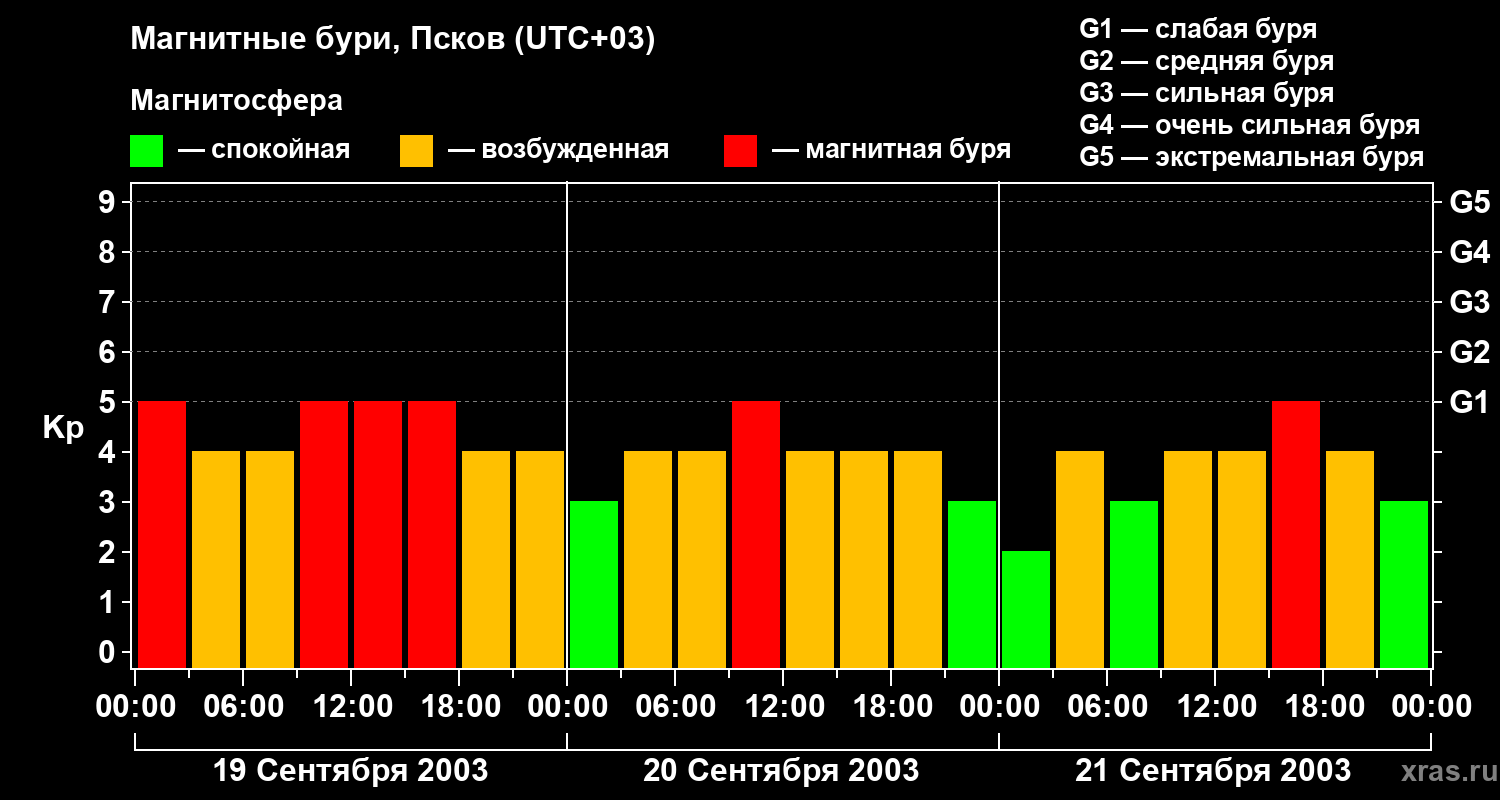Click the G5 label on the right axis
The width and height of the screenshot is (1500, 800).
click(1469, 203)
